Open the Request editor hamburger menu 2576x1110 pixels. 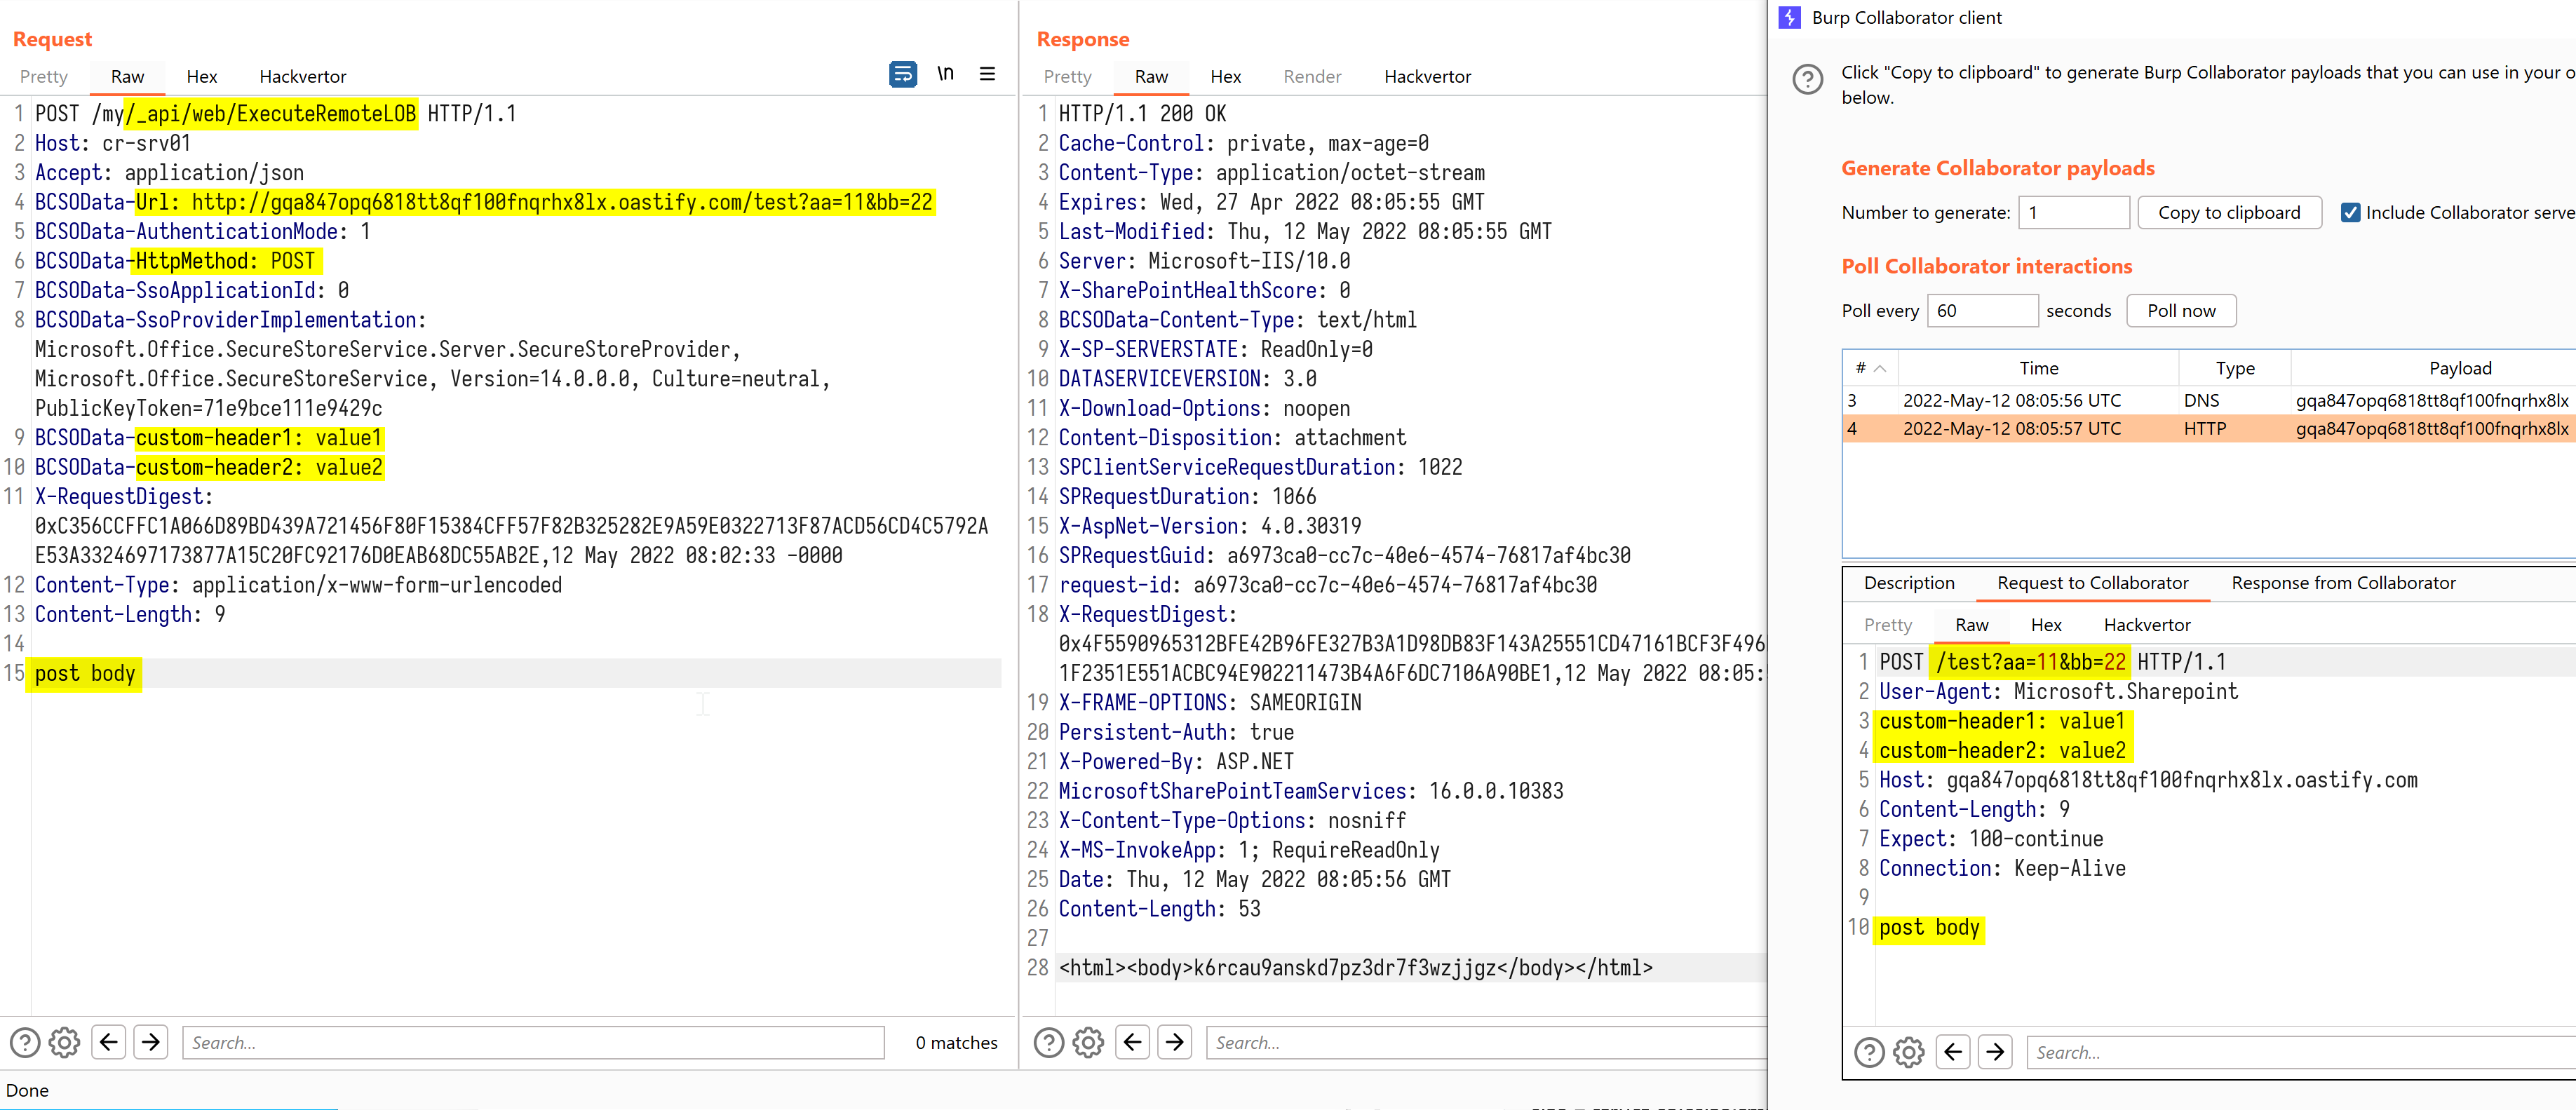(x=988, y=73)
